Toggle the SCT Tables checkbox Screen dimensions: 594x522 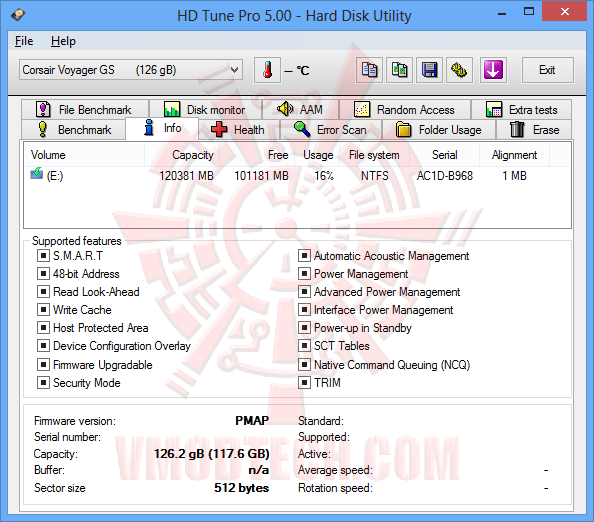tap(304, 345)
